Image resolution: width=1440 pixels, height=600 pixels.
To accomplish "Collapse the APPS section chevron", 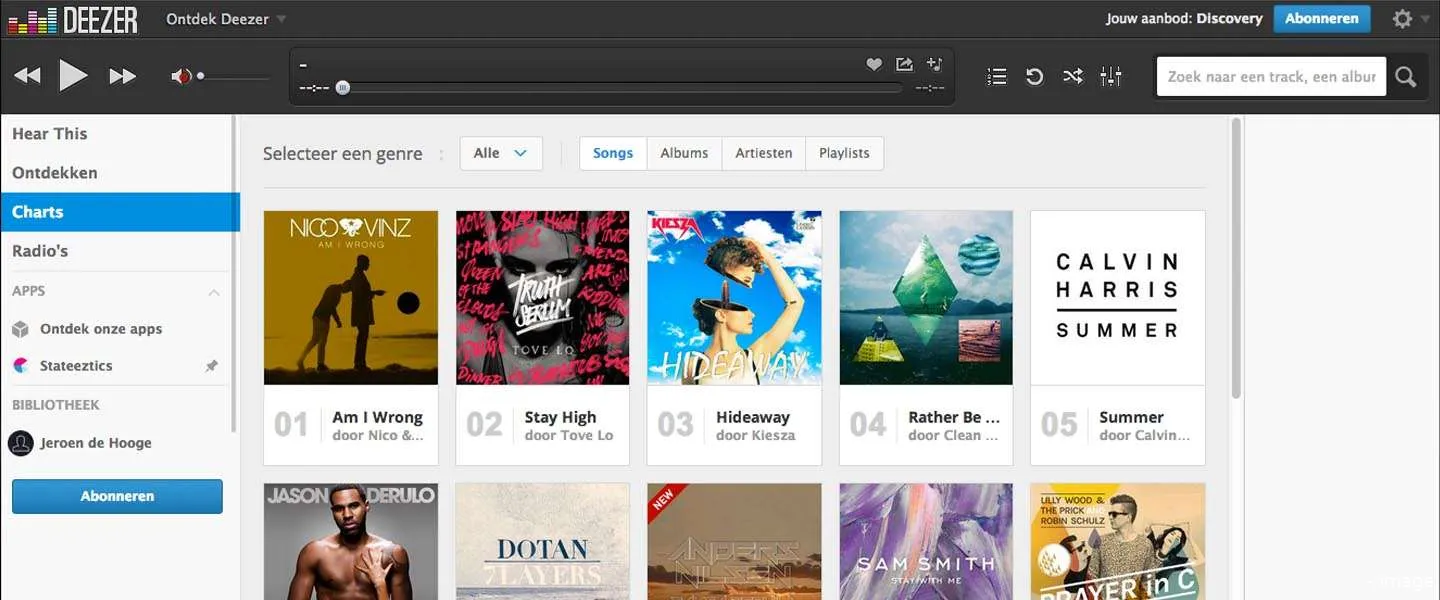I will coord(213,290).
